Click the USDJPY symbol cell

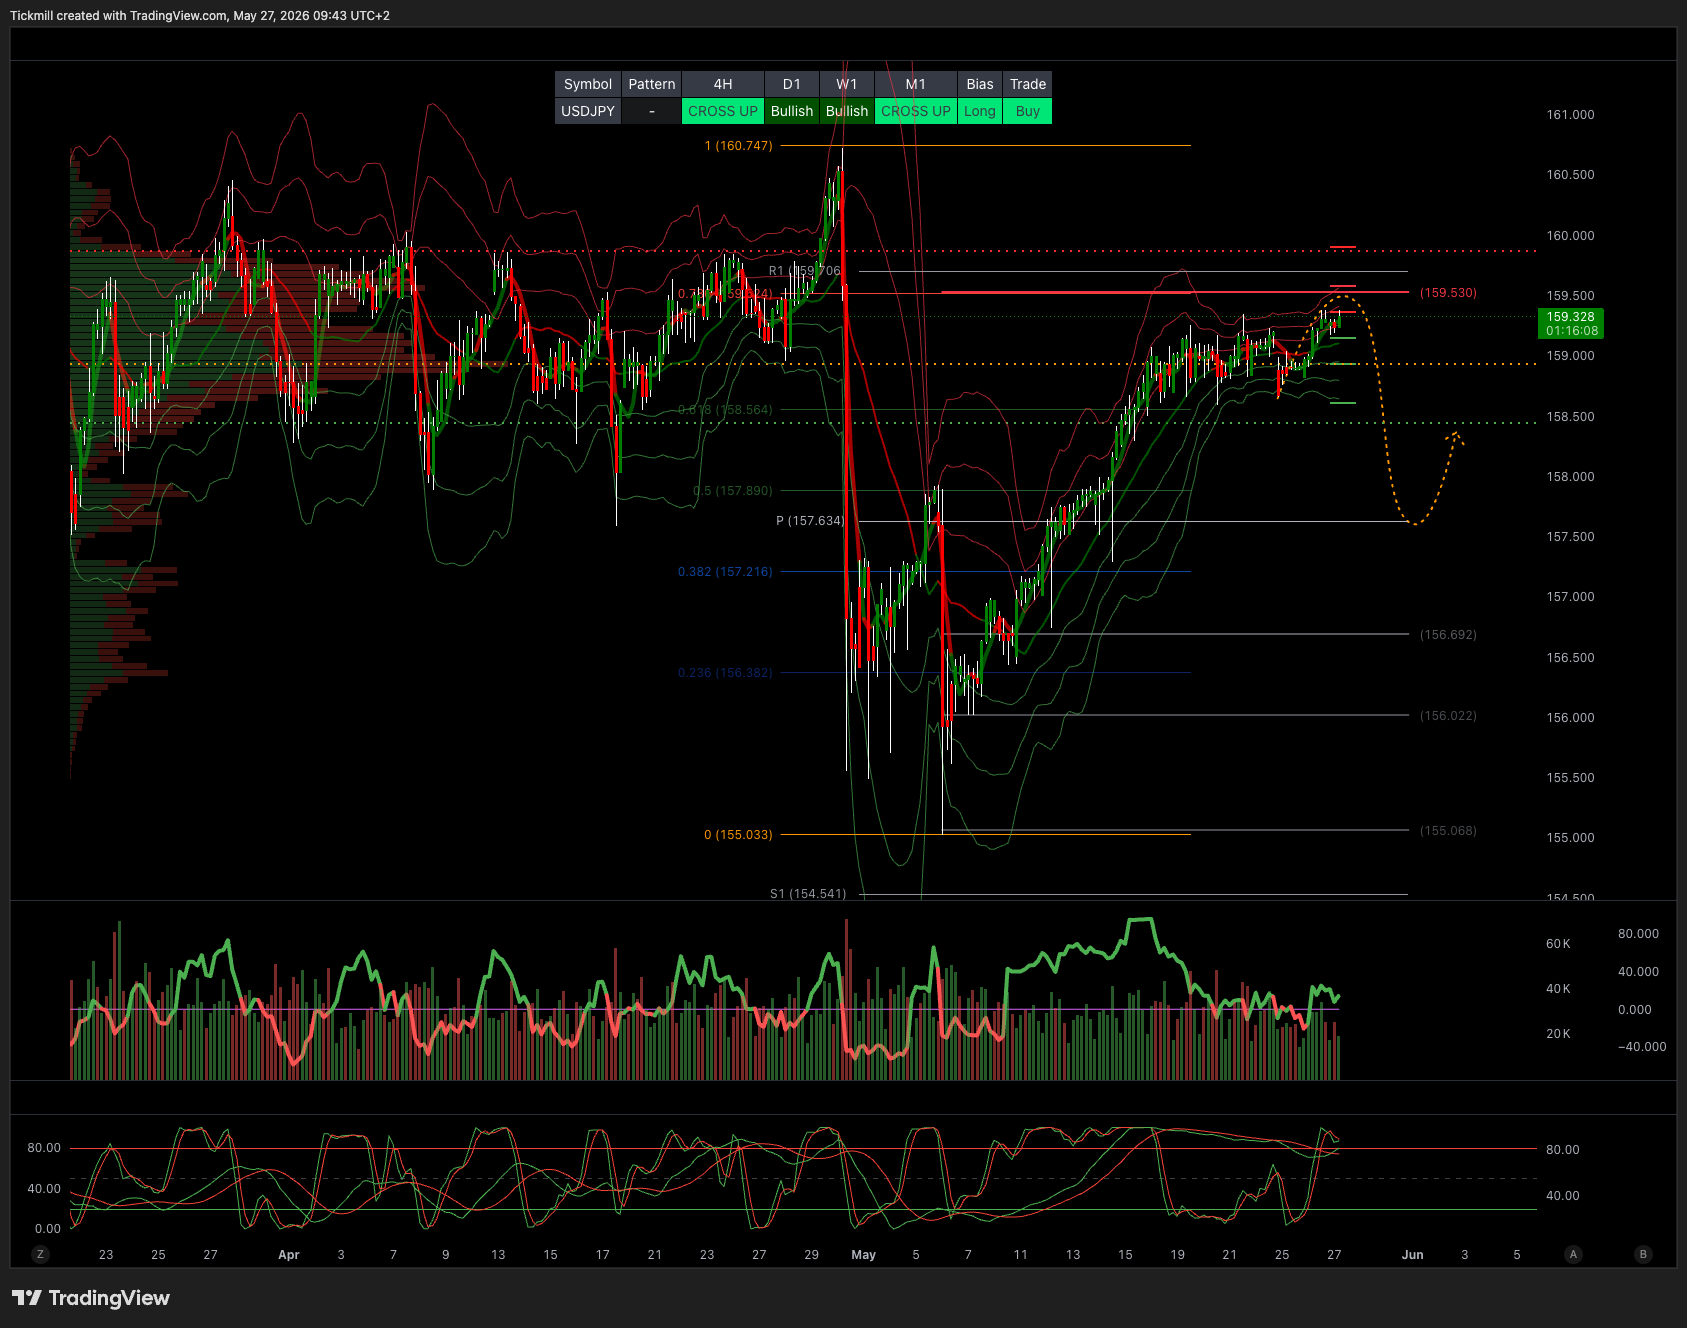tap(588, 111)
